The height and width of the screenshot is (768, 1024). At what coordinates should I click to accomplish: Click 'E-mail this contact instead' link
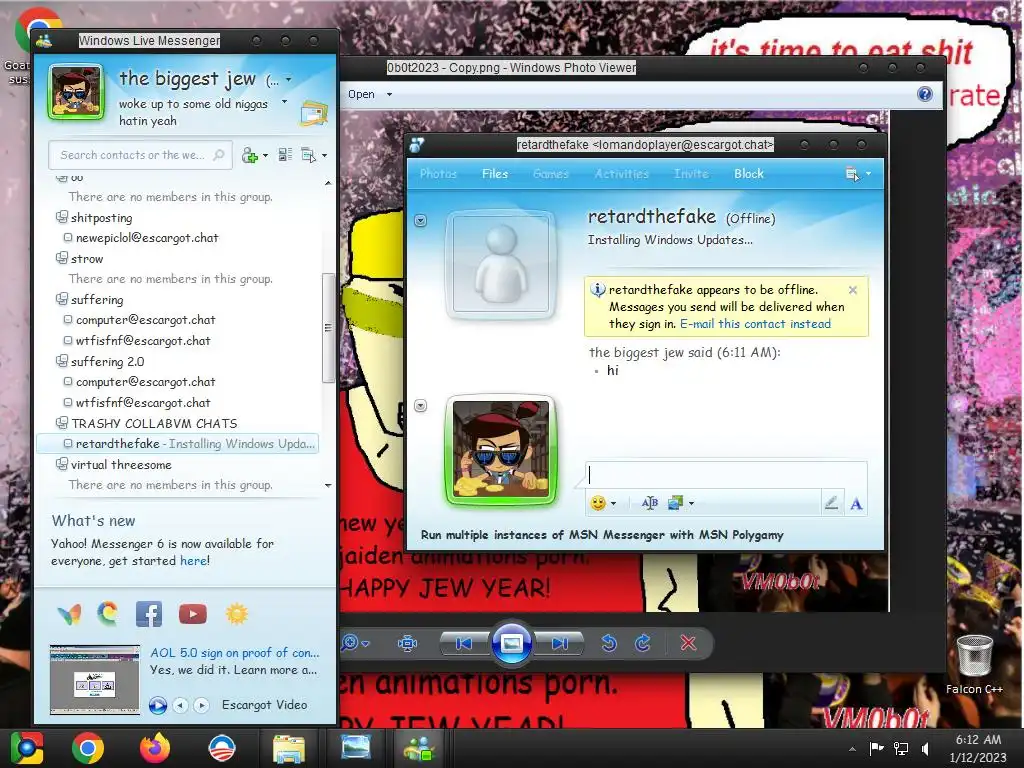pyautogui.click(x=756, y=324)
